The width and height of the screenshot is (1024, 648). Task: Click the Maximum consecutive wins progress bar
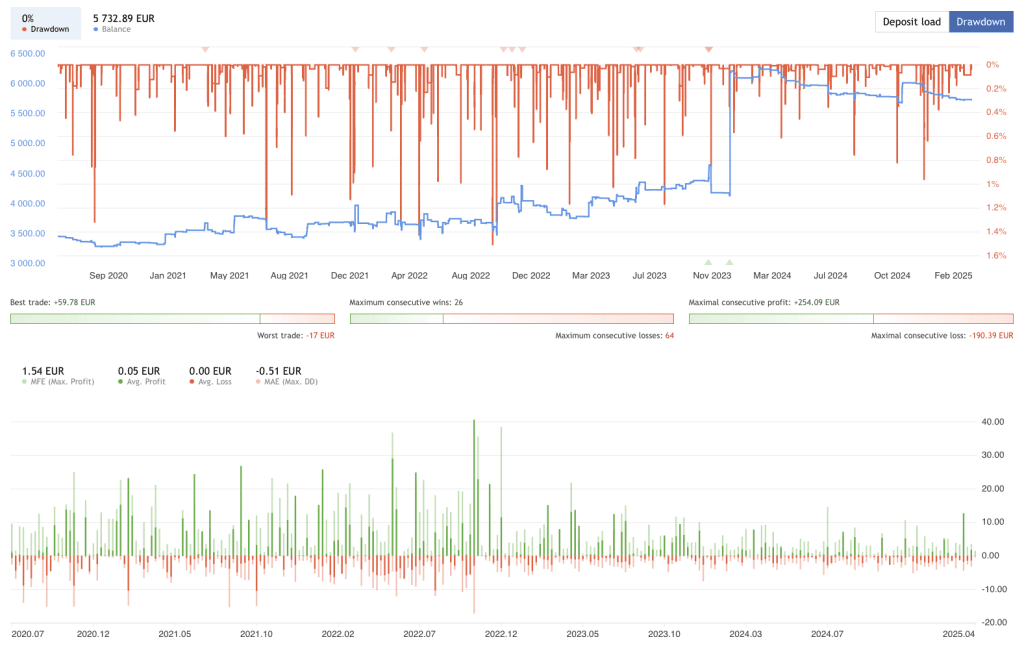coord(511,318)
